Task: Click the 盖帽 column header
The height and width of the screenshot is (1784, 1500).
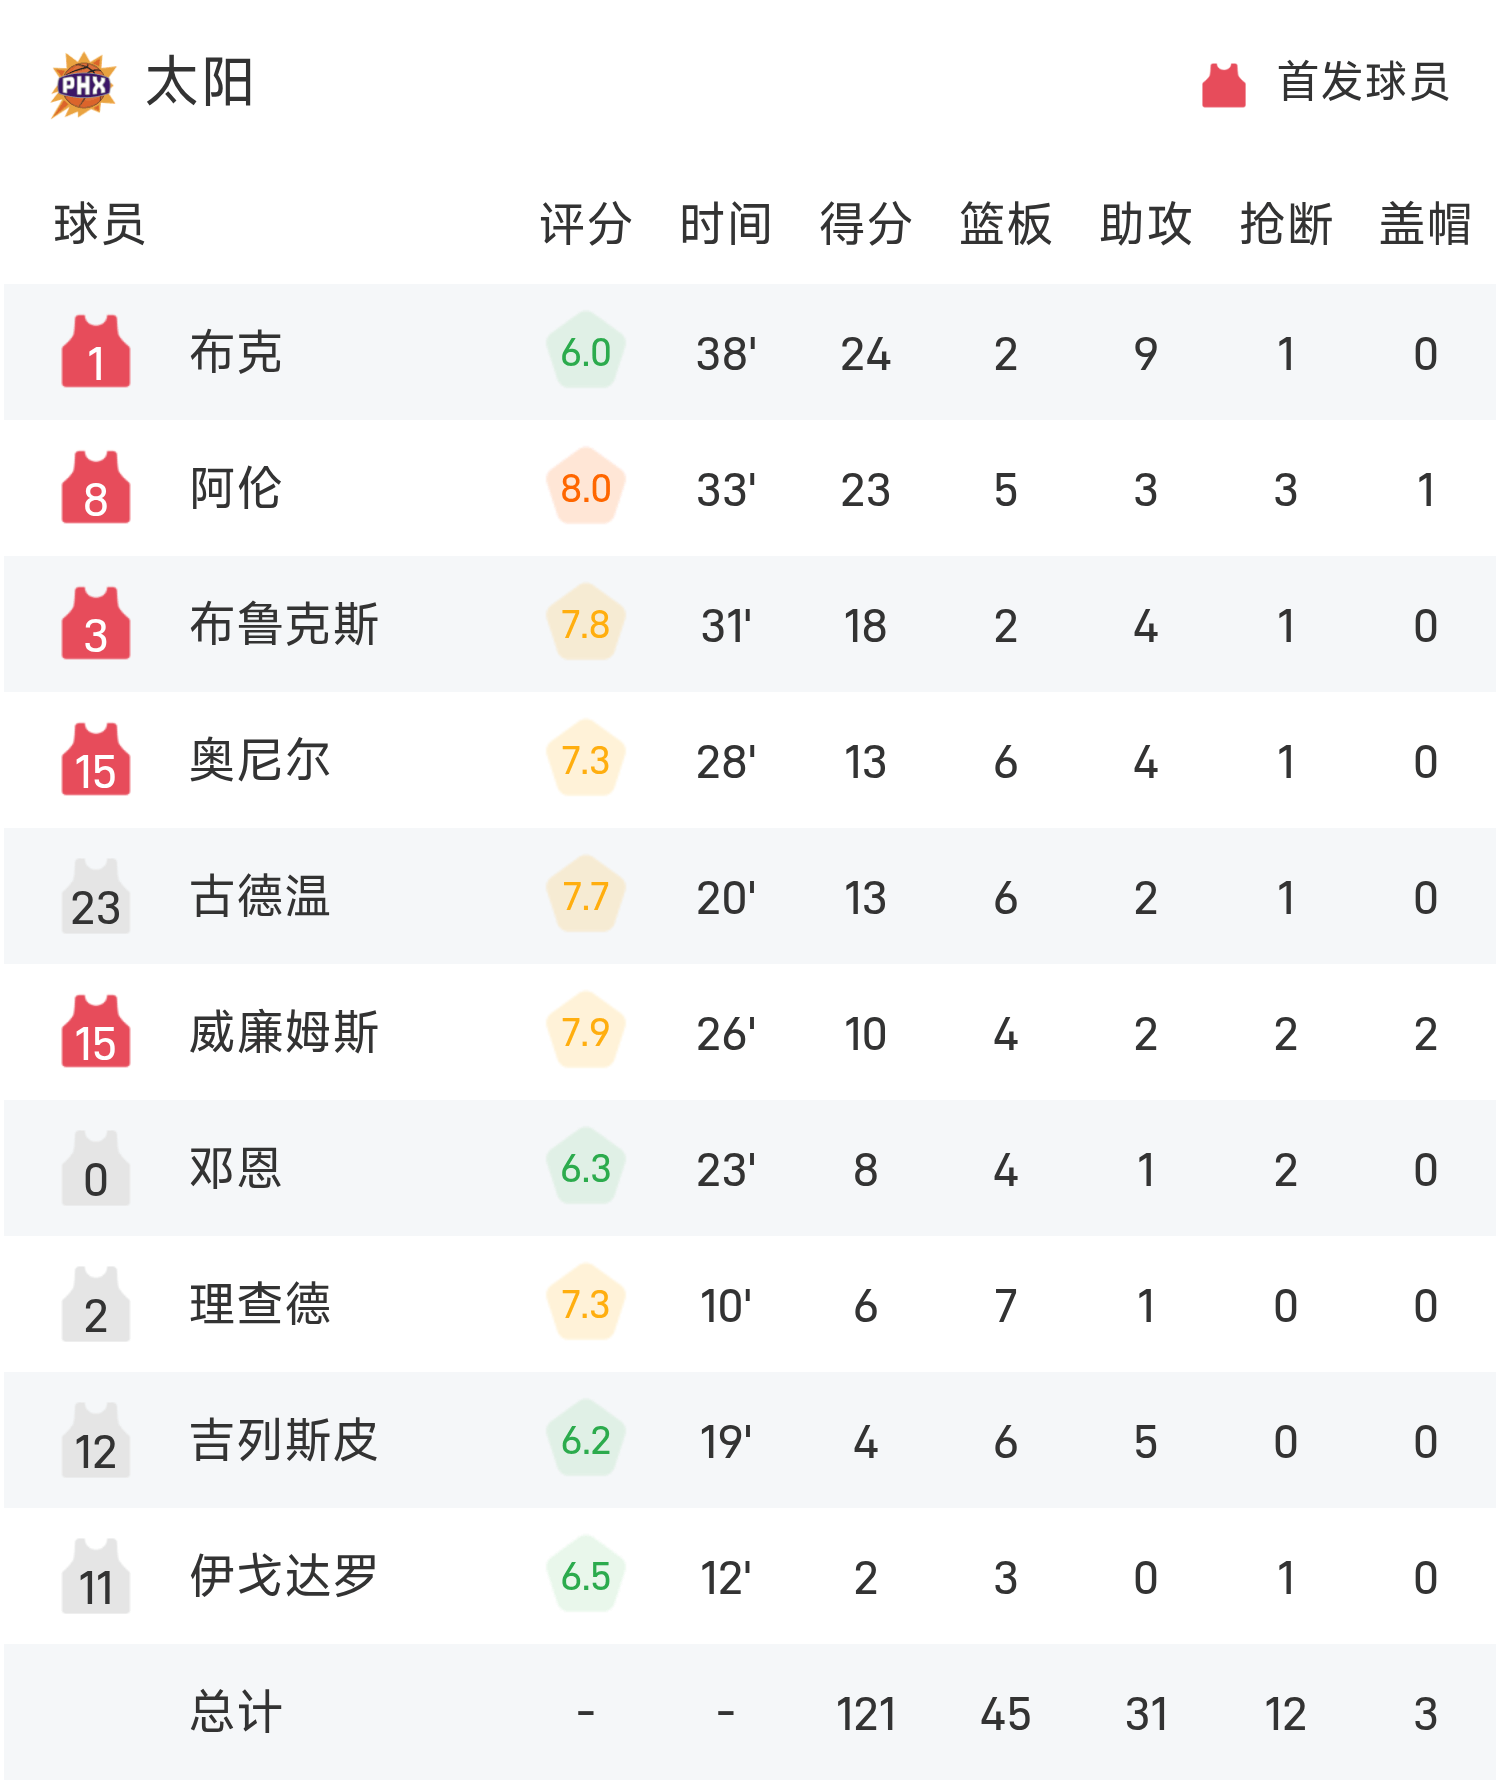Action: click(x=1426, y=224)
